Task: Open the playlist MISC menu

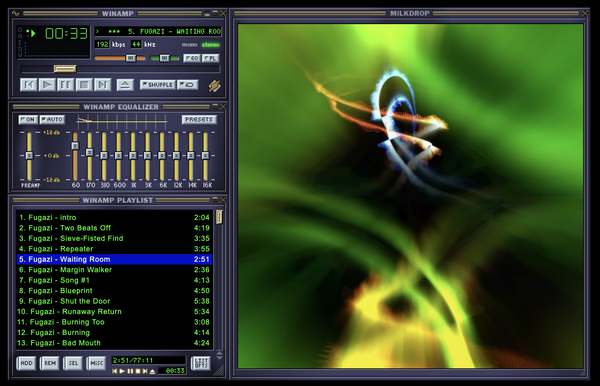Action: [x=96, y=363]
